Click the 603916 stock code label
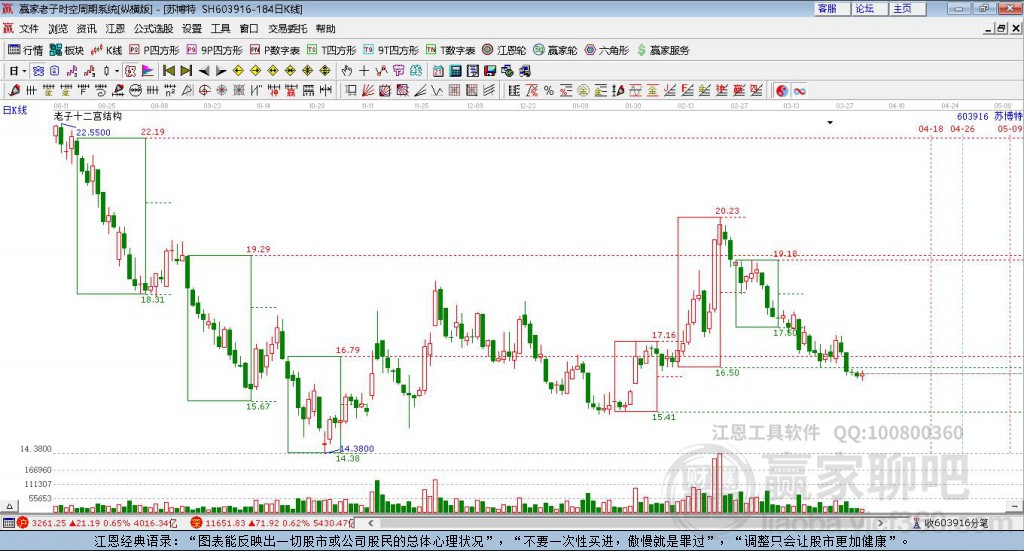The height and width of the screenshot is (551, 1024). tap(972, 116)
